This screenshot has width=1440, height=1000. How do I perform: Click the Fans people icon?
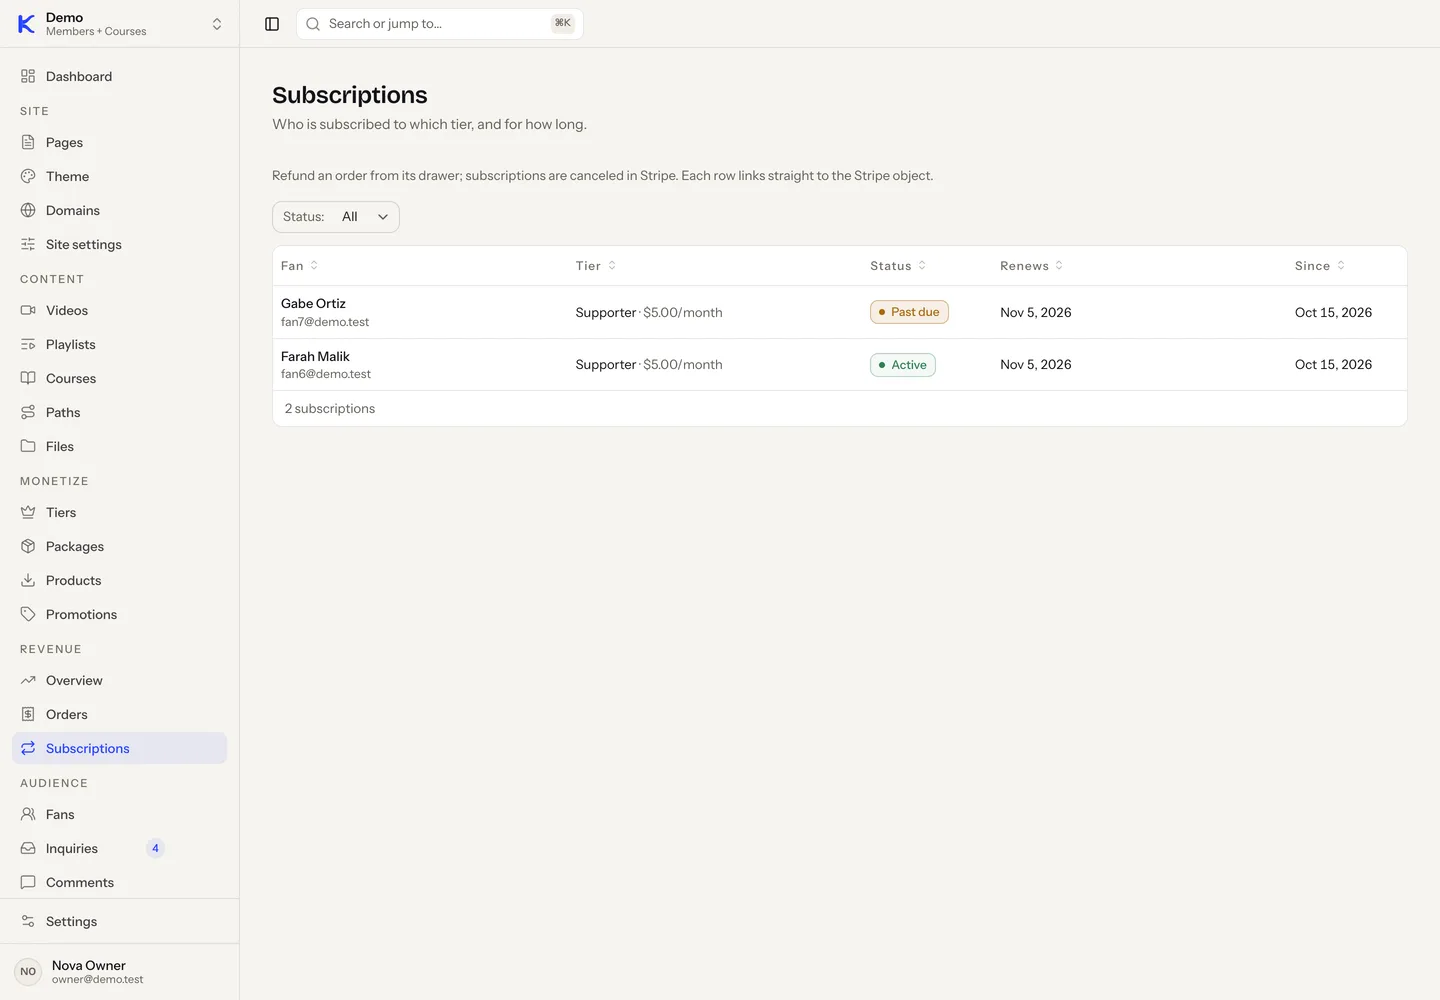[28, 814]
